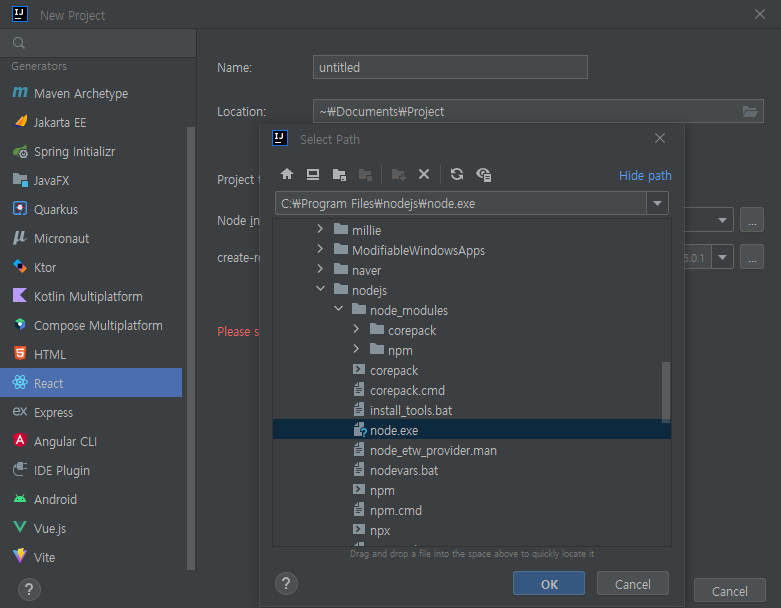781x608 pixels.
Task: Go to home directory in Select Path
Action: tap(287, 174)
